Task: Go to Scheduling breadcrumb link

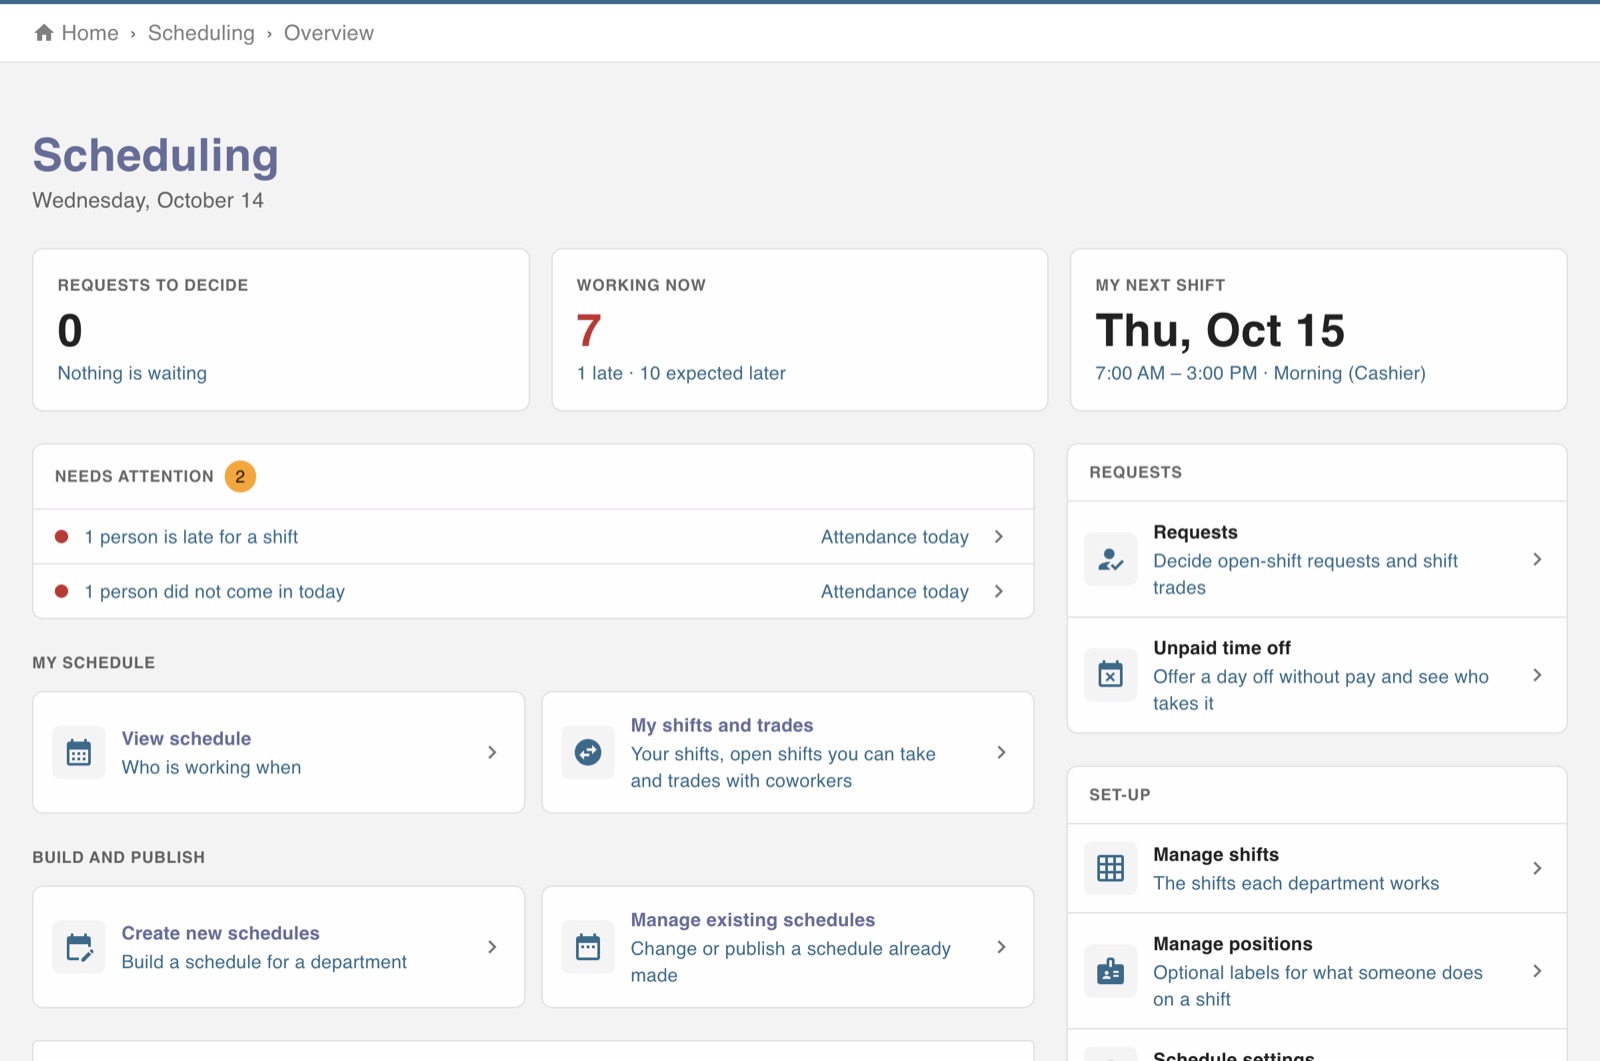Action: [x=201, y=33]
